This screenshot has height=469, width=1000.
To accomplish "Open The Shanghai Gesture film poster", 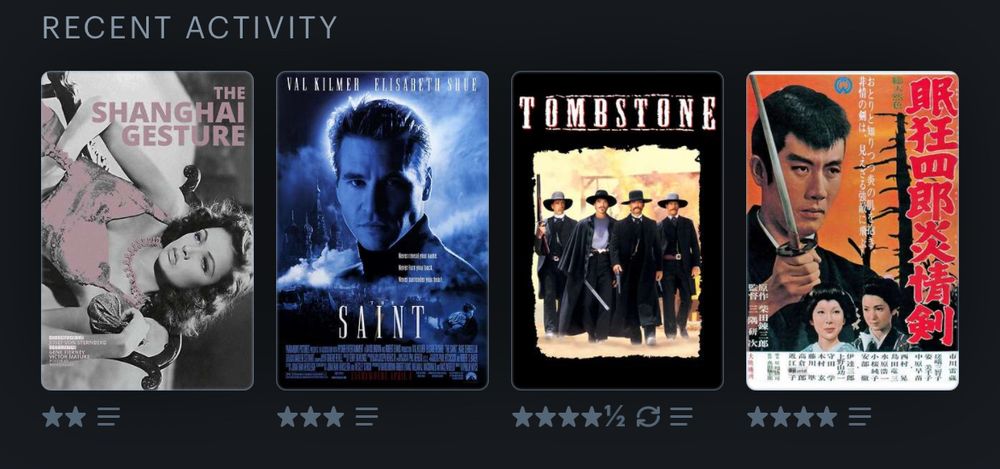I will click(147, 230).
